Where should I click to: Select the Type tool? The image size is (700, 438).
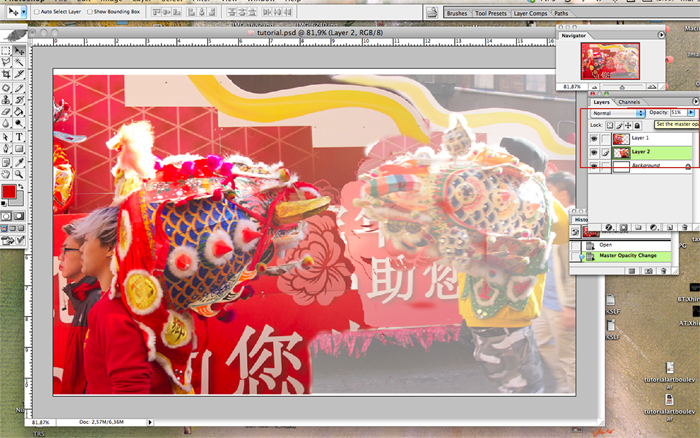coord(19,137)
